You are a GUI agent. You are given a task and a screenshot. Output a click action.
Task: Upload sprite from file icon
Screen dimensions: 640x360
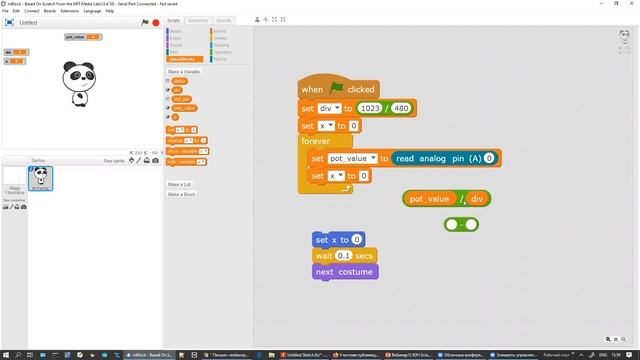pos(147,160)
